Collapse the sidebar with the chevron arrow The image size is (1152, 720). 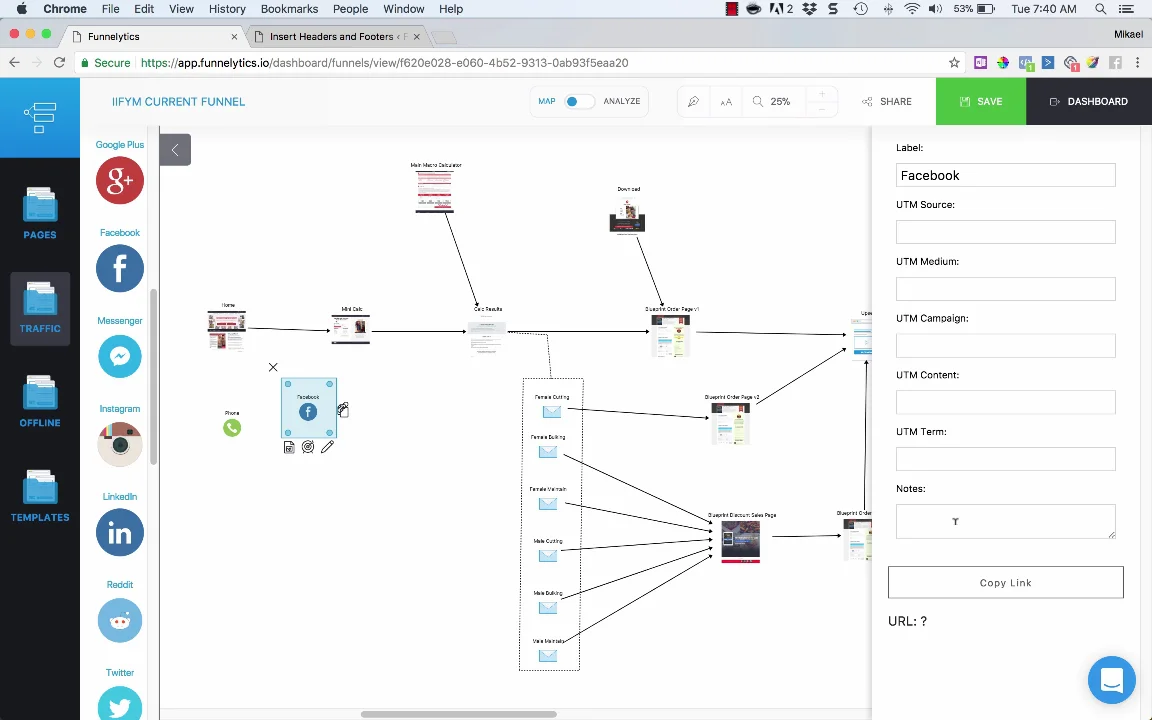click(175, 150)
